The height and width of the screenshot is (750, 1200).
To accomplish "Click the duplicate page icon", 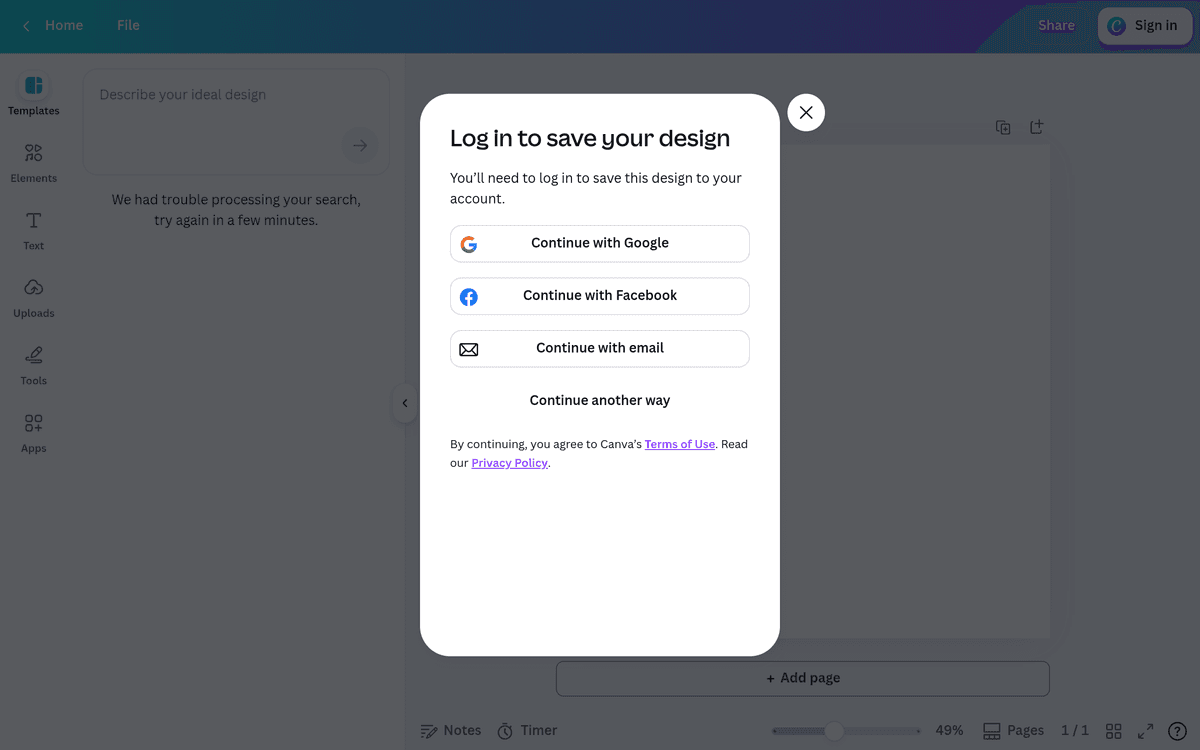I will (x=1003, y=127).
